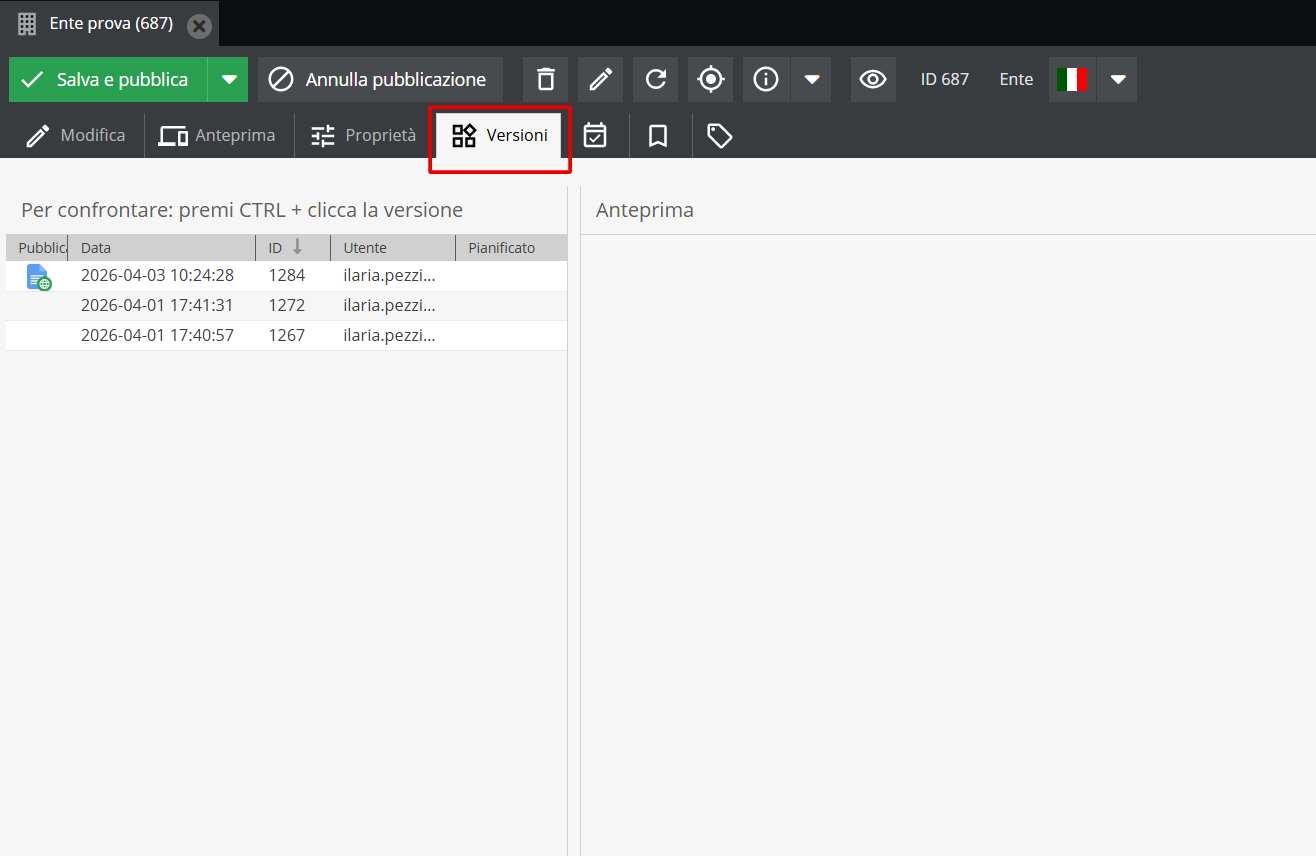Open the calendar scheduling tab icon
The image size is (1316, 856).
coord(595,136)
